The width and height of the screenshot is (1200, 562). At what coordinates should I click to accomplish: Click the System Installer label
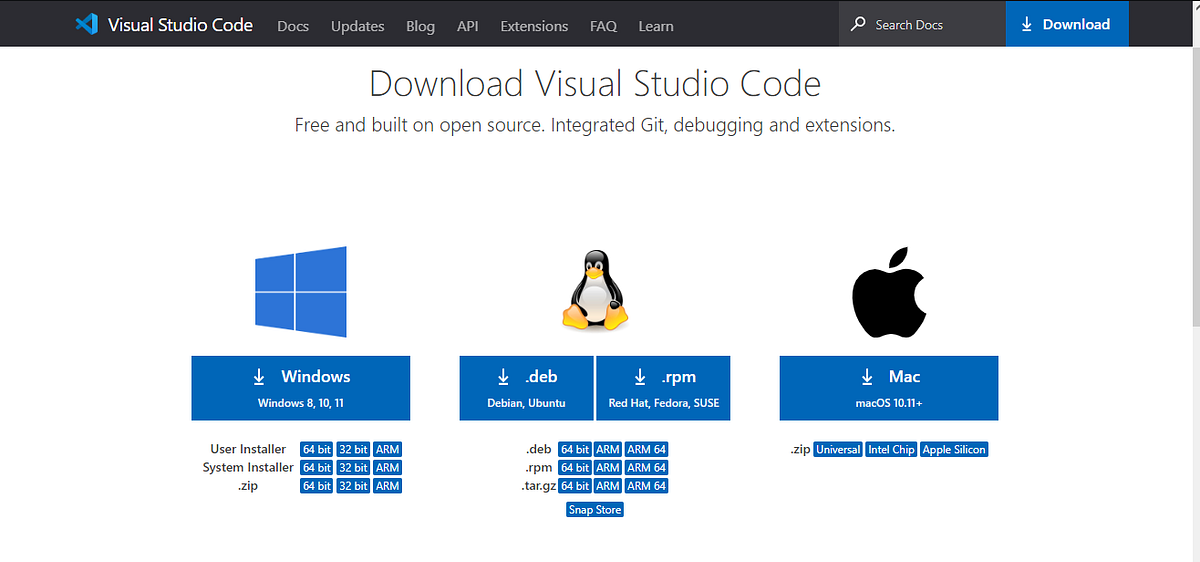click(248, 468)
